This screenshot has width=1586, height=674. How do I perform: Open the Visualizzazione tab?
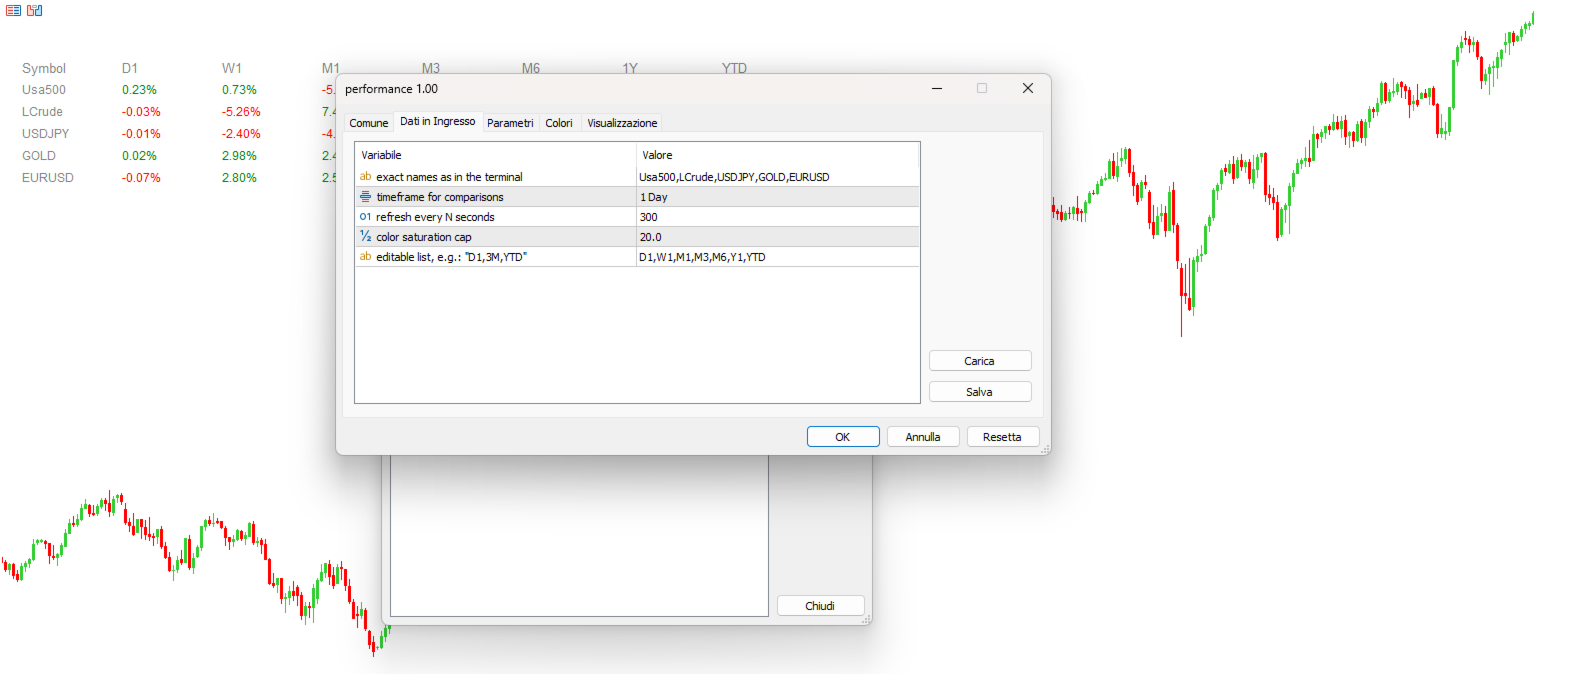[x=622, y=123]
